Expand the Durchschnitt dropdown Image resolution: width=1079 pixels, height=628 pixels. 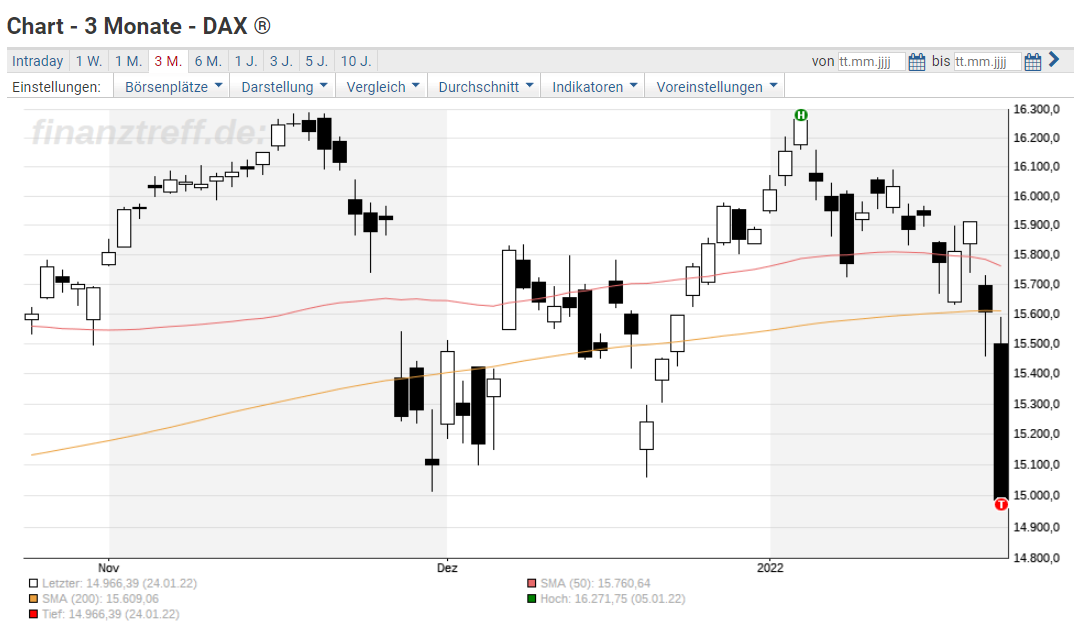[485, 87]
